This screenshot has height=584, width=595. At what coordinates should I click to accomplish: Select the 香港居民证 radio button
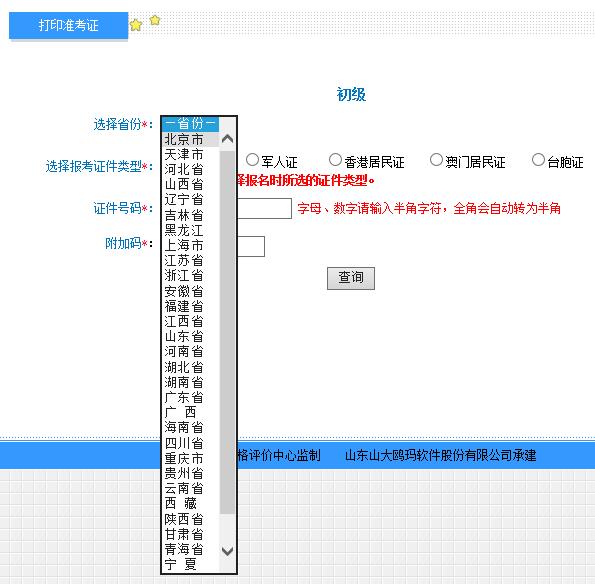(335, 159)
